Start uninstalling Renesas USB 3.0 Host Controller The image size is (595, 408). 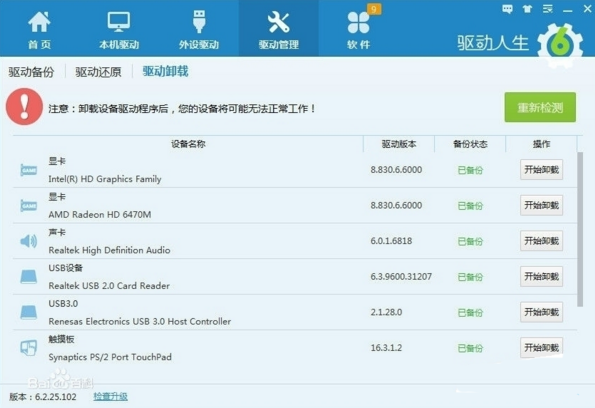[x=541, y=312]
